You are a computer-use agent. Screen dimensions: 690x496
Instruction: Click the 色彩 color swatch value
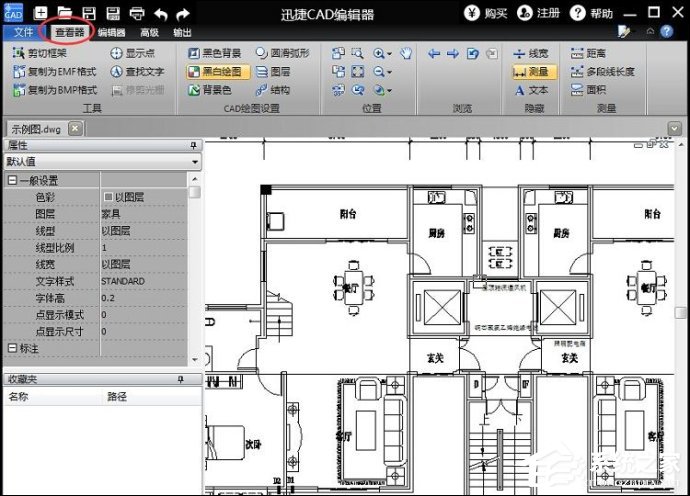click(x=109, y=198)
